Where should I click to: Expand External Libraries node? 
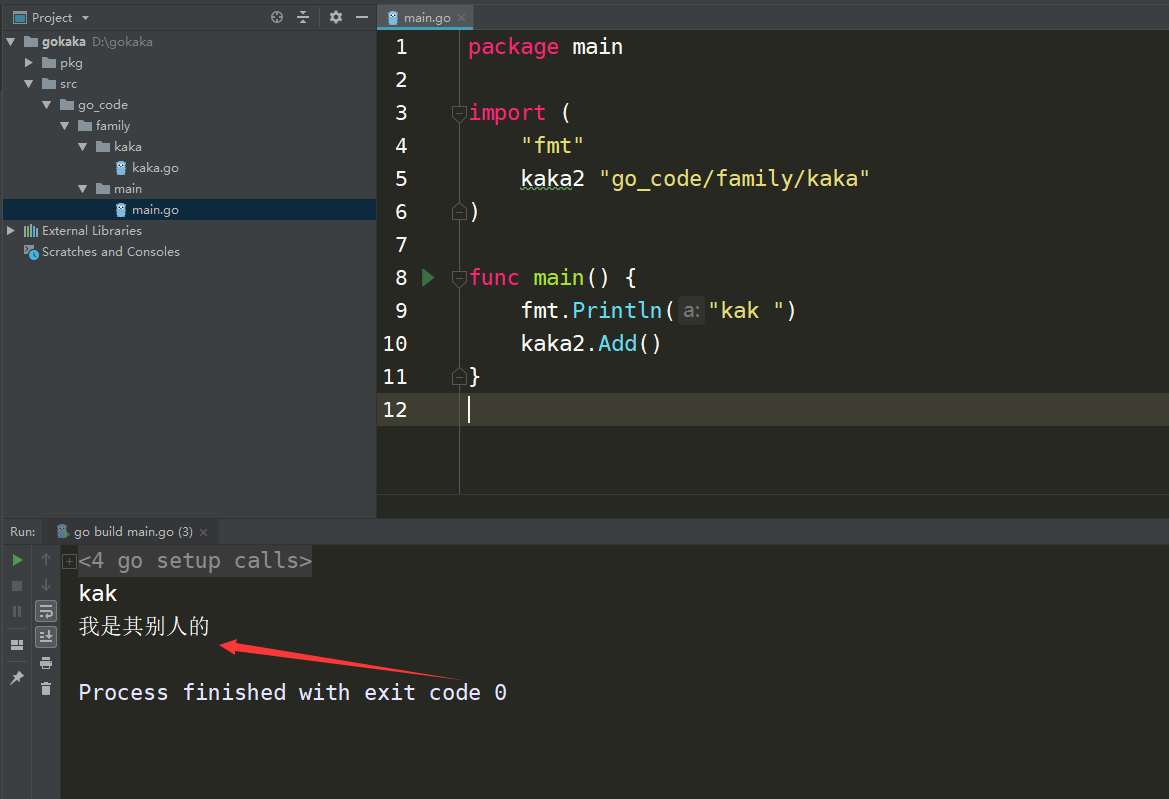[10, 230]
